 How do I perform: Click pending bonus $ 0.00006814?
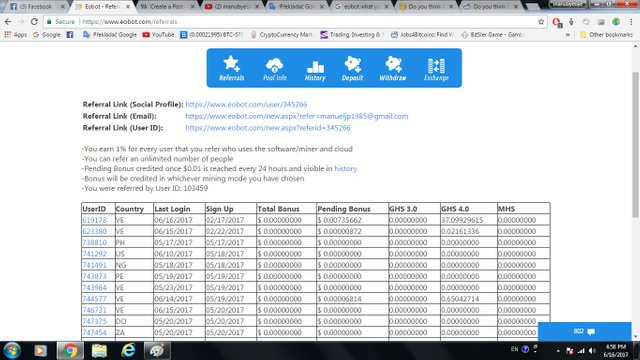click(340, 299)
